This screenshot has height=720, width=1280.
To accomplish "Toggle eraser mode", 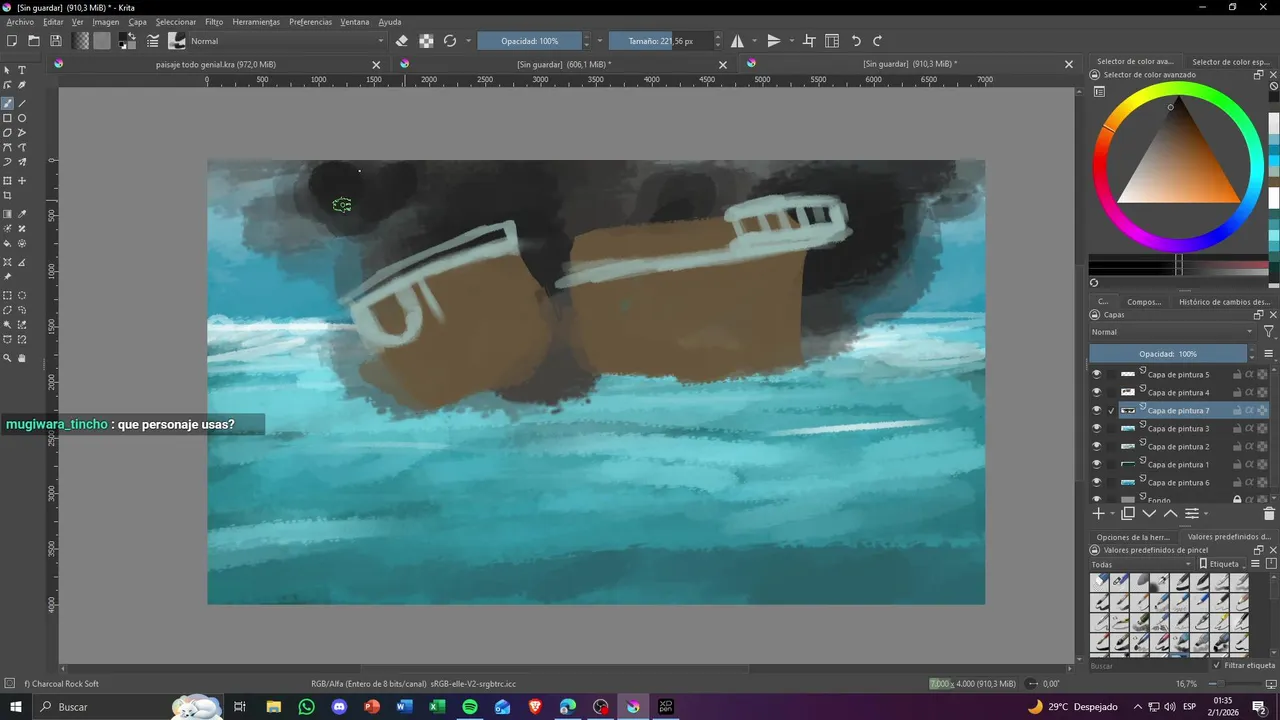I will point(402,41).
